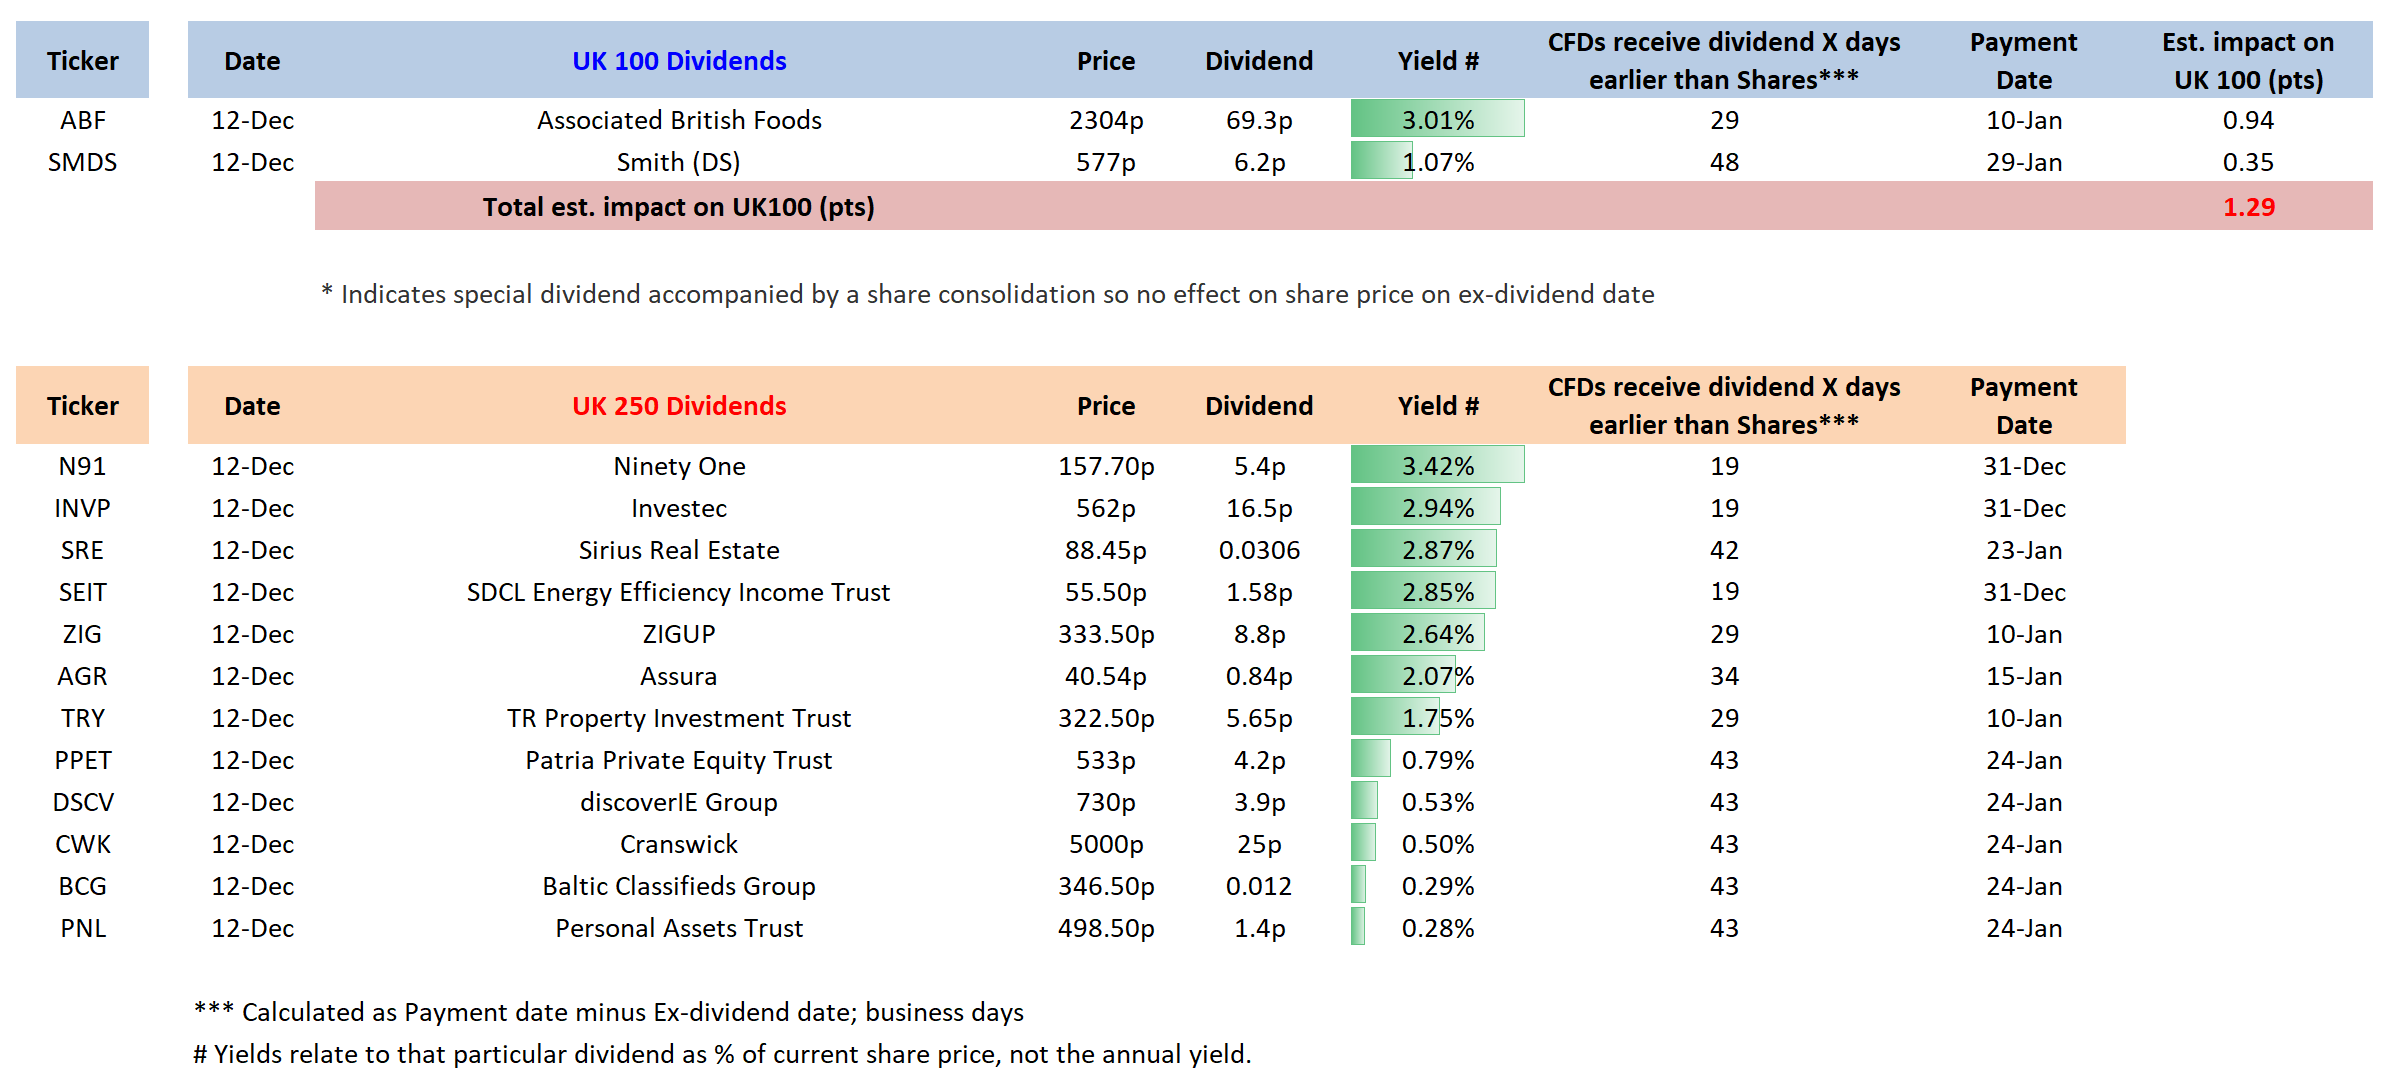Click Personal Assets Trust name
Viewport: 2390px width, 1092px height.
click(x=679, y=928)
